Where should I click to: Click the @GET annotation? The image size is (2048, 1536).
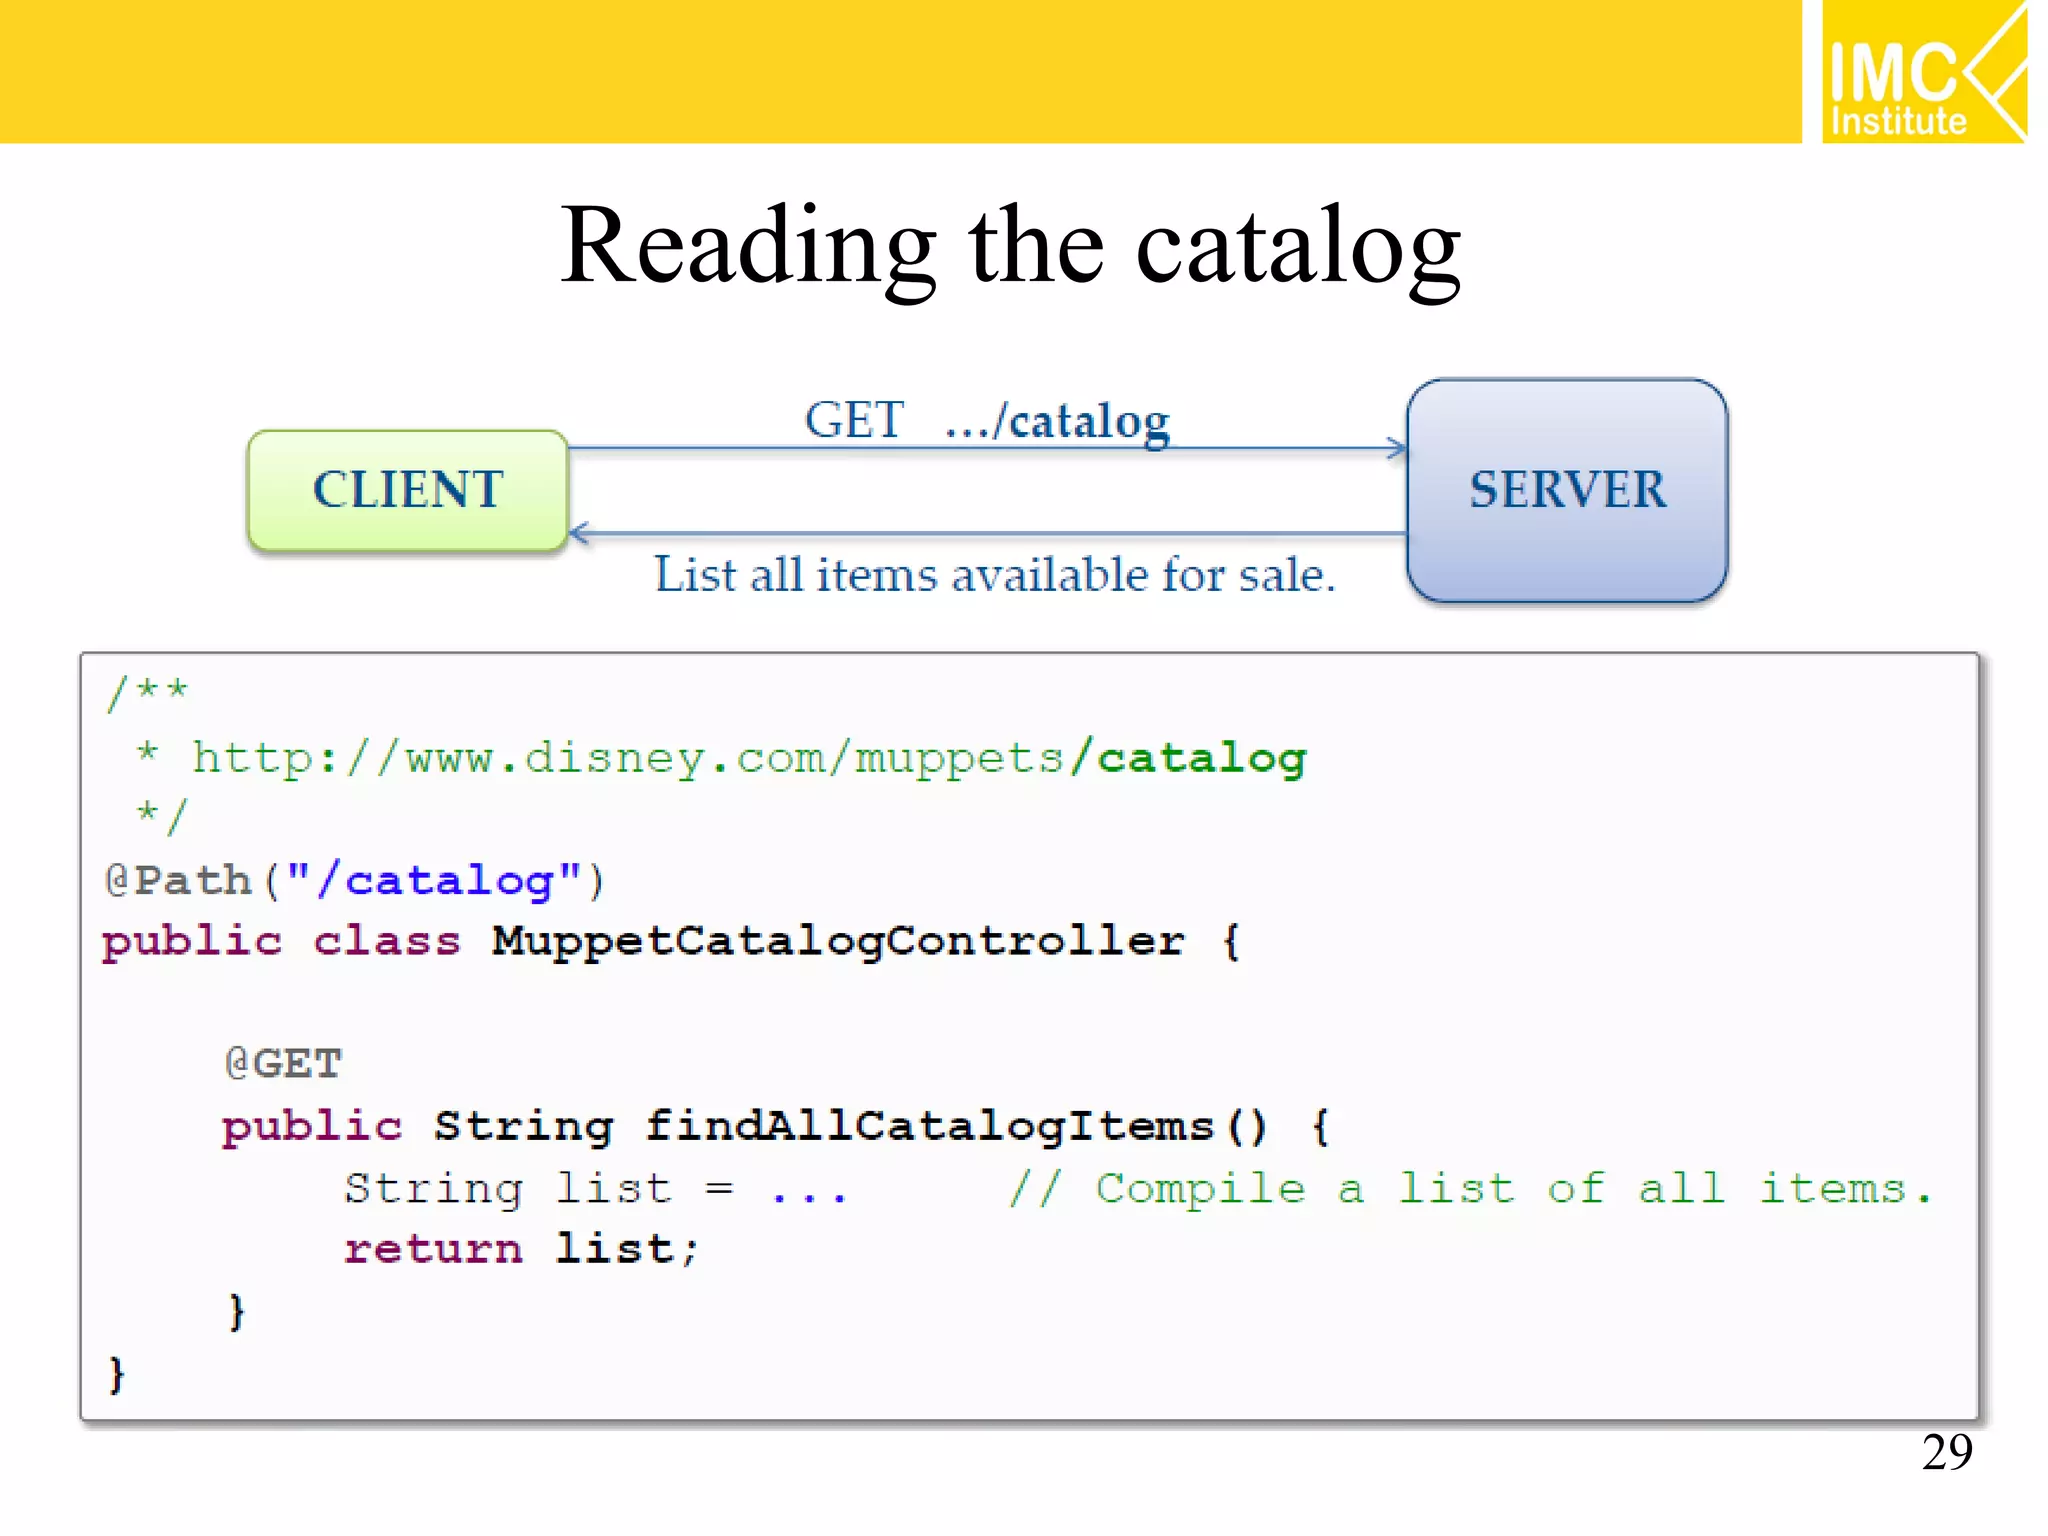pyautogui.click(x=283, y=1063)
